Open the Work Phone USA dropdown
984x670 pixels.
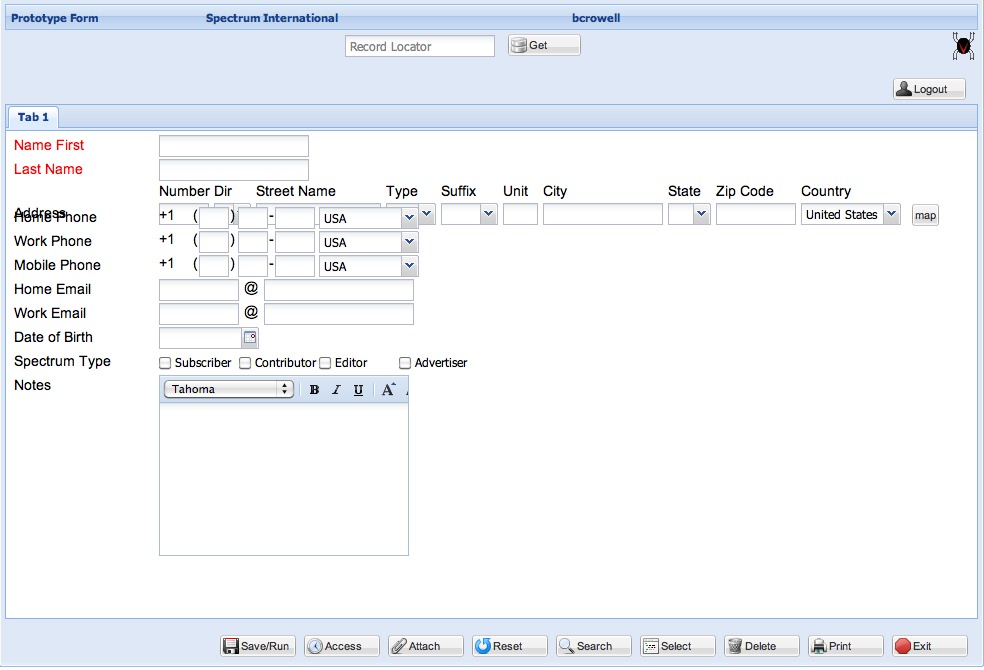(409, 242)
